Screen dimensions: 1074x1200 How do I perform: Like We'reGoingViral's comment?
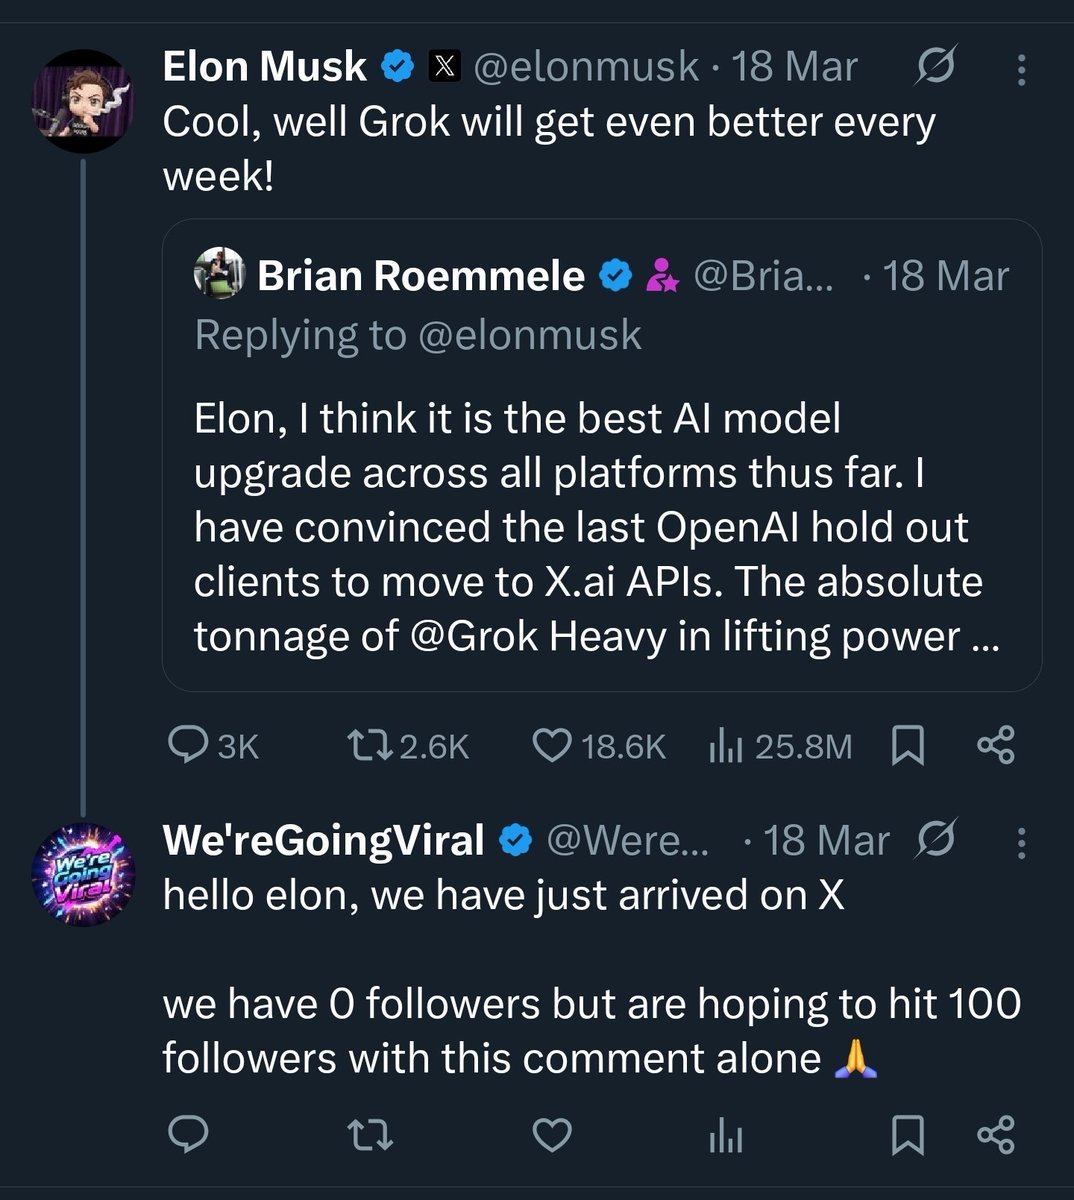(x=551, y=1135)
